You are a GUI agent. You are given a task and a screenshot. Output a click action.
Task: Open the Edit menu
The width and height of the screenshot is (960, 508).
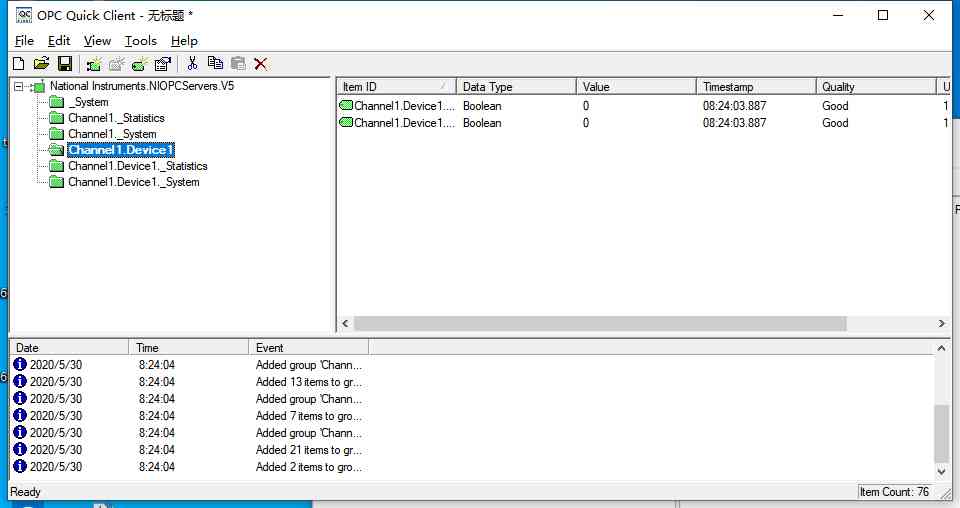pos(59,40)
